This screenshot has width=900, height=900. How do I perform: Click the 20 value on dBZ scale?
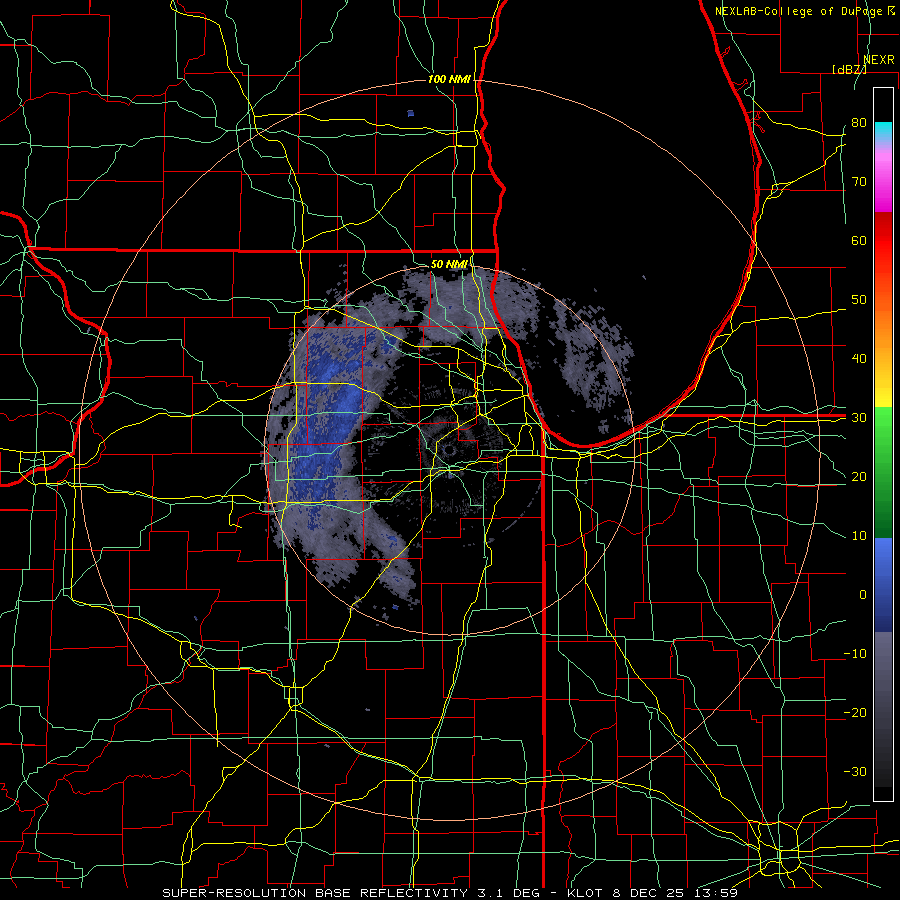(859, 477)
